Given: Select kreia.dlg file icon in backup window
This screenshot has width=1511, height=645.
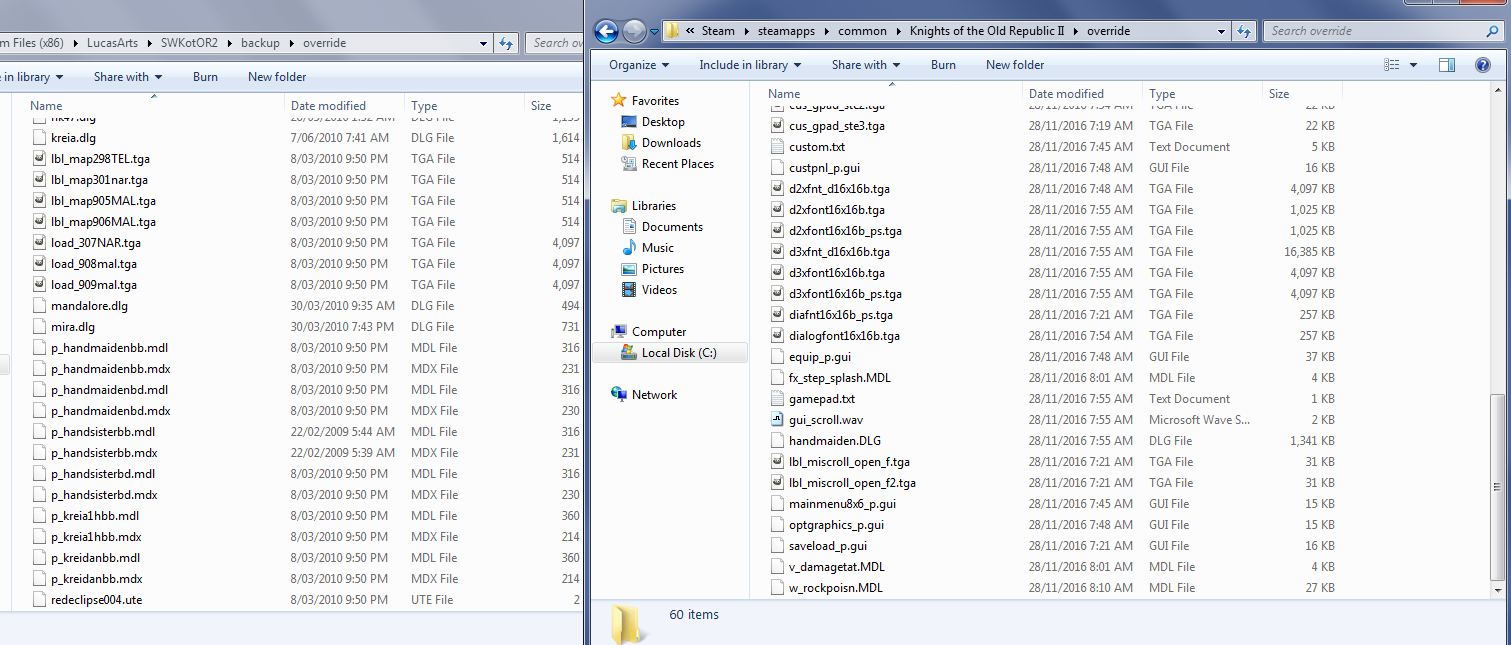Looking at the screenshot, I should coord(40,138).
